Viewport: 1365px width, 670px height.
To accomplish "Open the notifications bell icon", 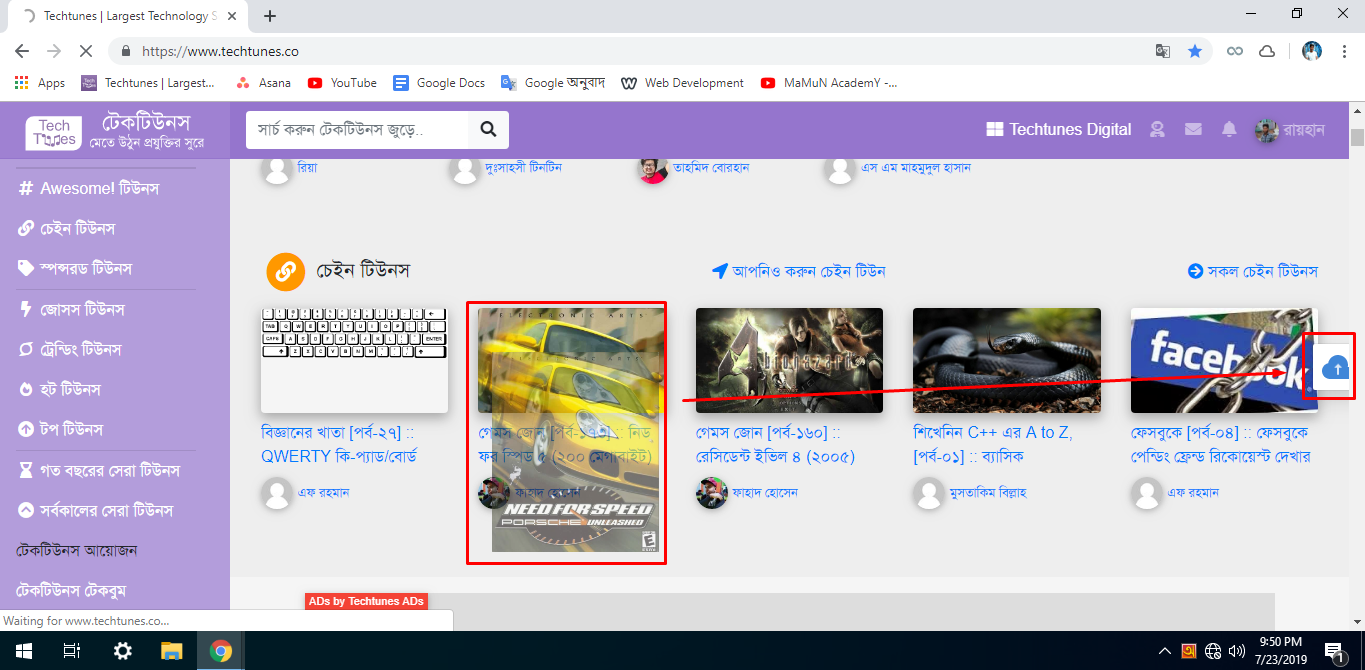I will coord(1230,129).
